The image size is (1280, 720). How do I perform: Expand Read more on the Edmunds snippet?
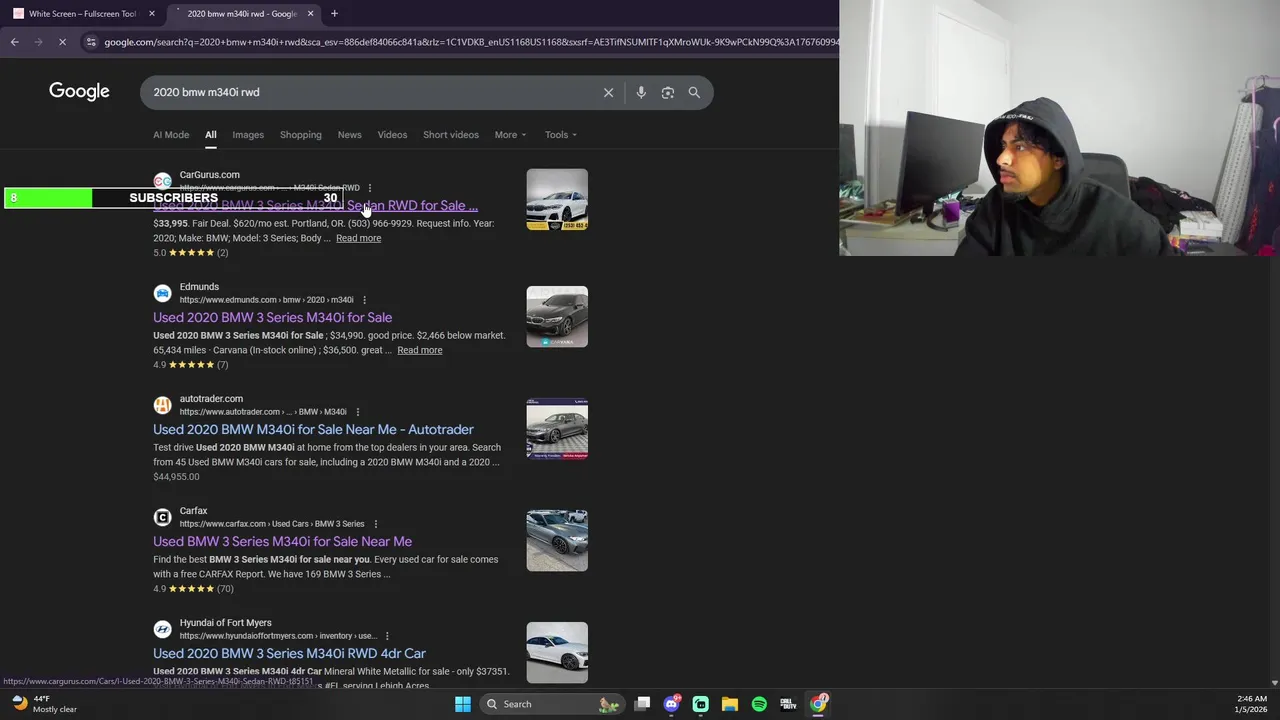[x=419, y=350]
